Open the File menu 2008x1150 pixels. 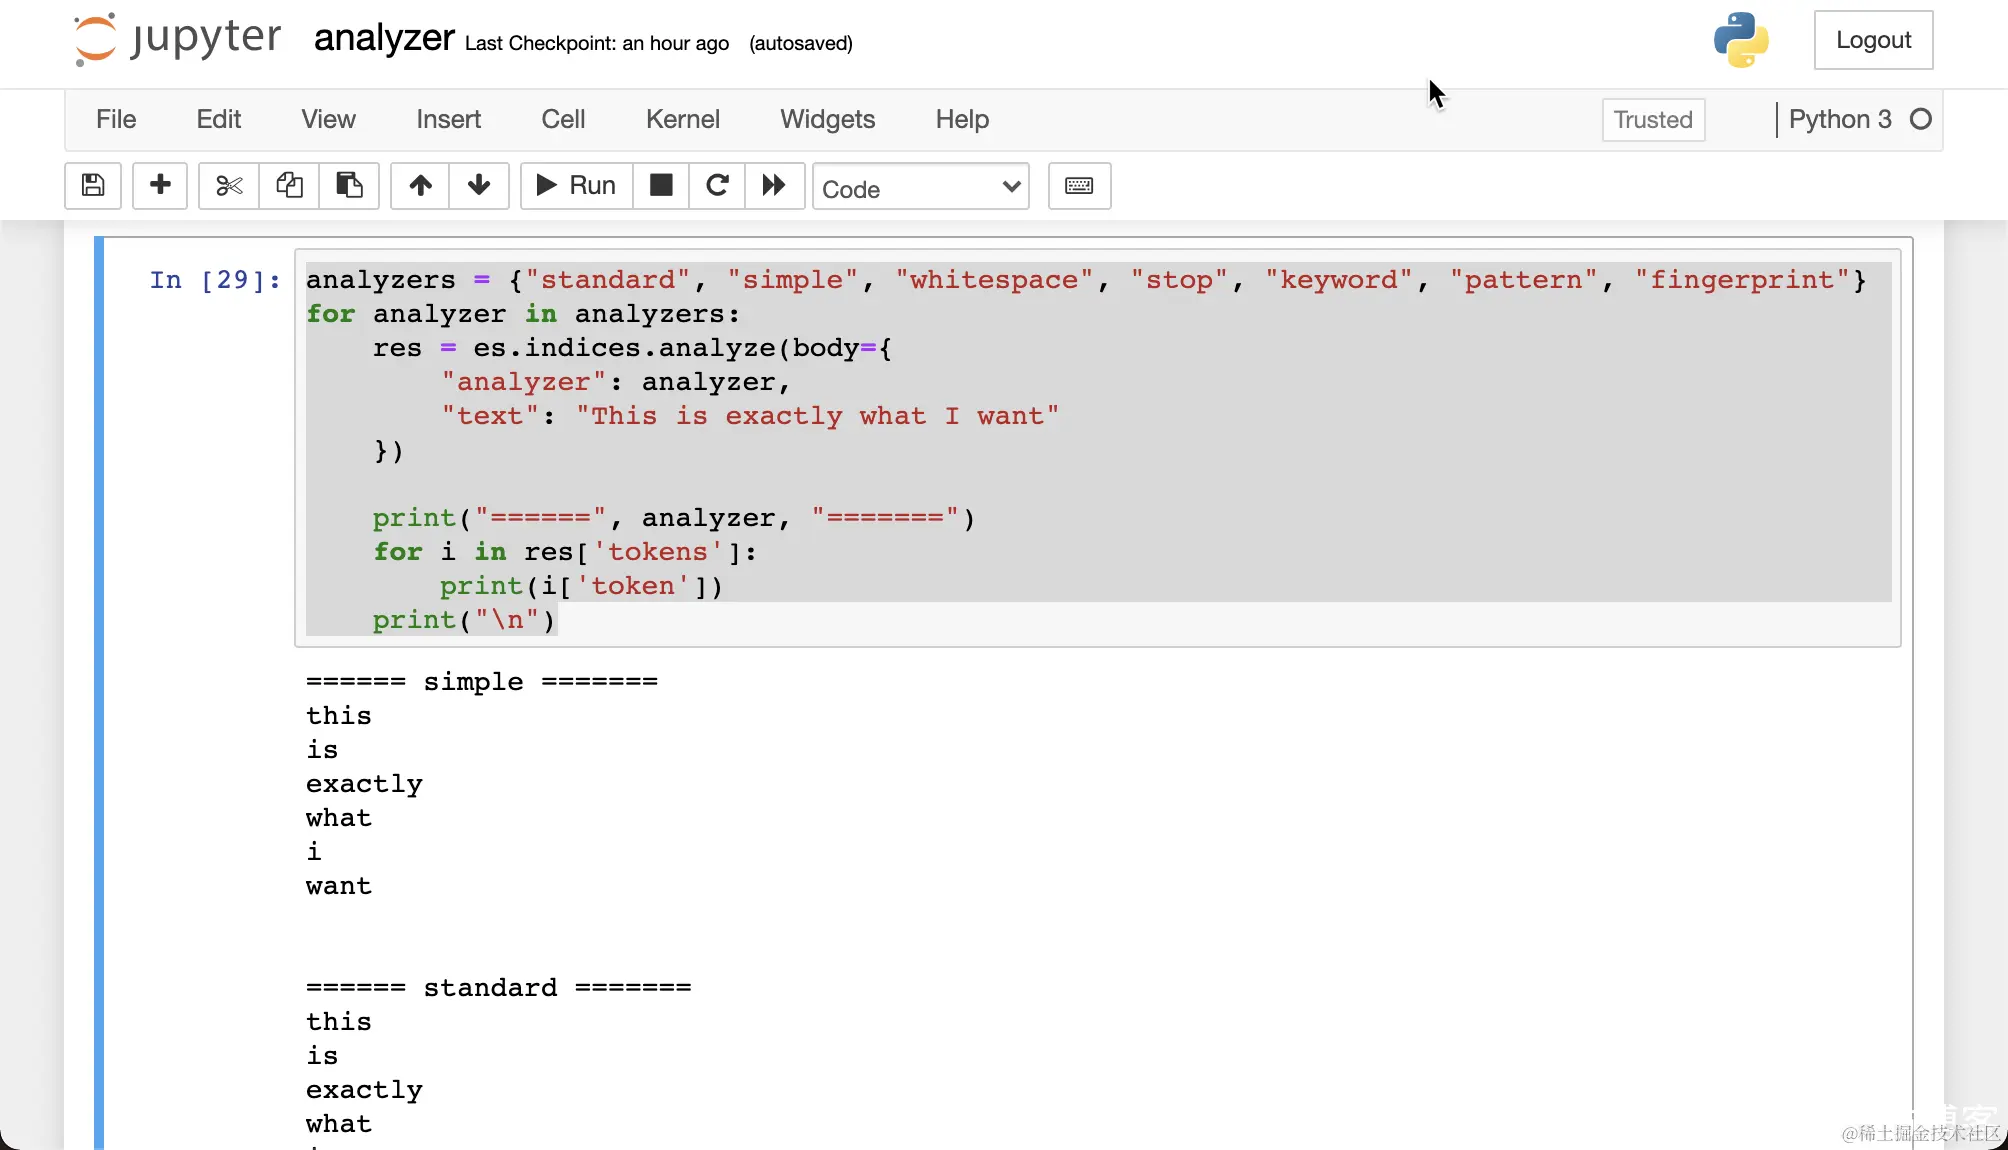116,120
